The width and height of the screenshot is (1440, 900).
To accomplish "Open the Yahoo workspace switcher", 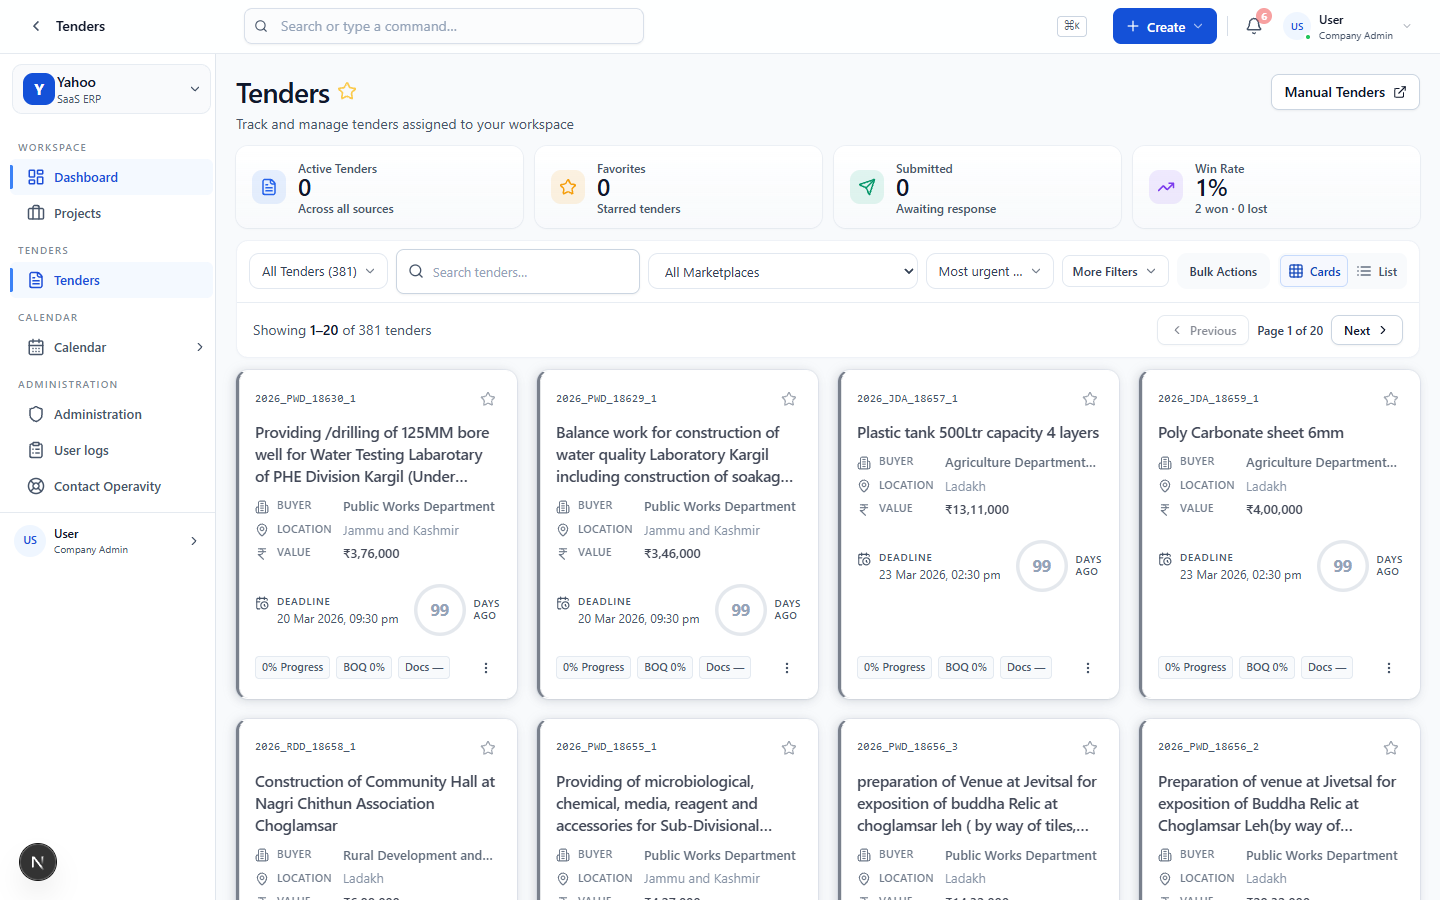I will click(x=112, y=89).
